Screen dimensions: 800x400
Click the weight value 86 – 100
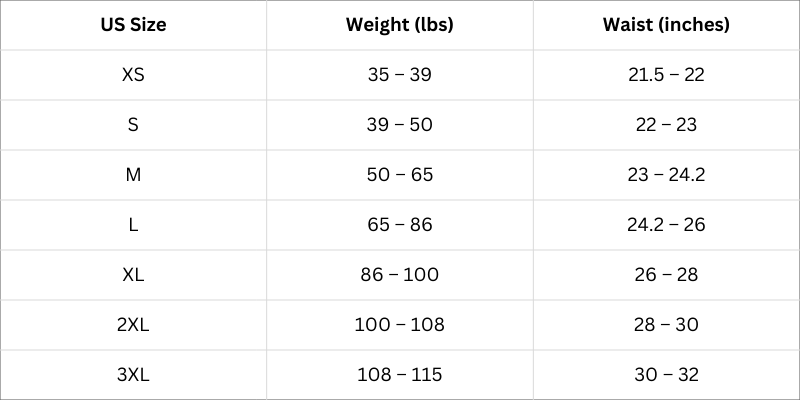(x=399, y=275)
